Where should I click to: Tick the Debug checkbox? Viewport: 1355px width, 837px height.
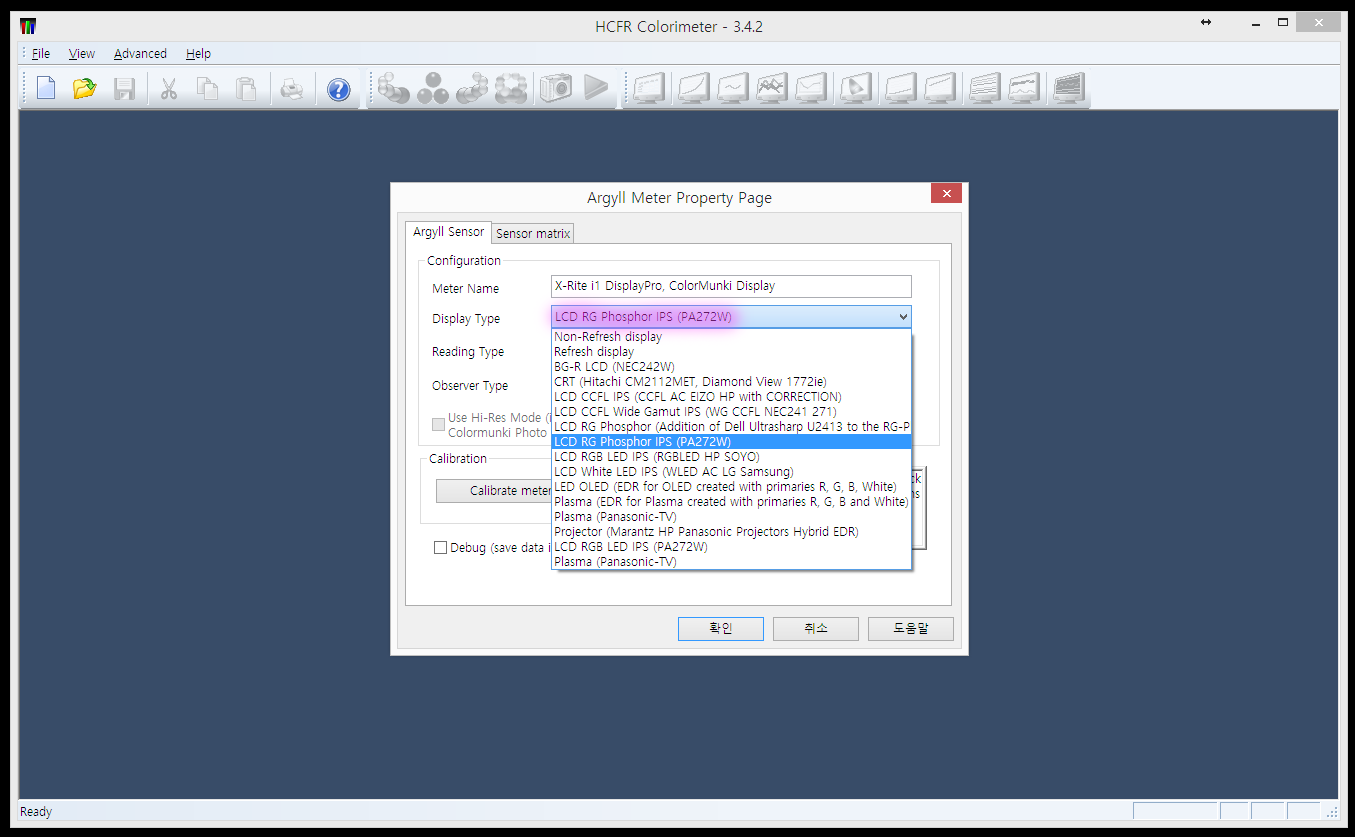click(440, 548)
